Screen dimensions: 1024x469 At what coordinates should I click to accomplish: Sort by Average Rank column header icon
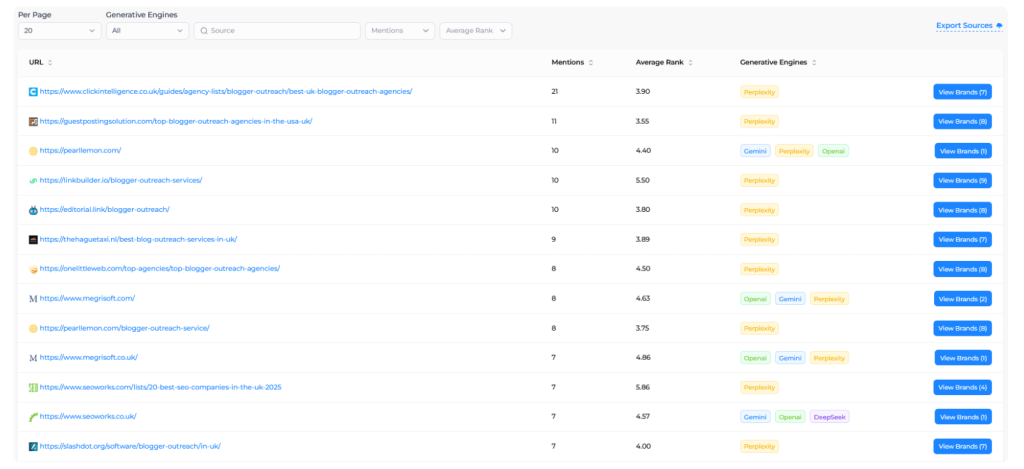(687, 62)
